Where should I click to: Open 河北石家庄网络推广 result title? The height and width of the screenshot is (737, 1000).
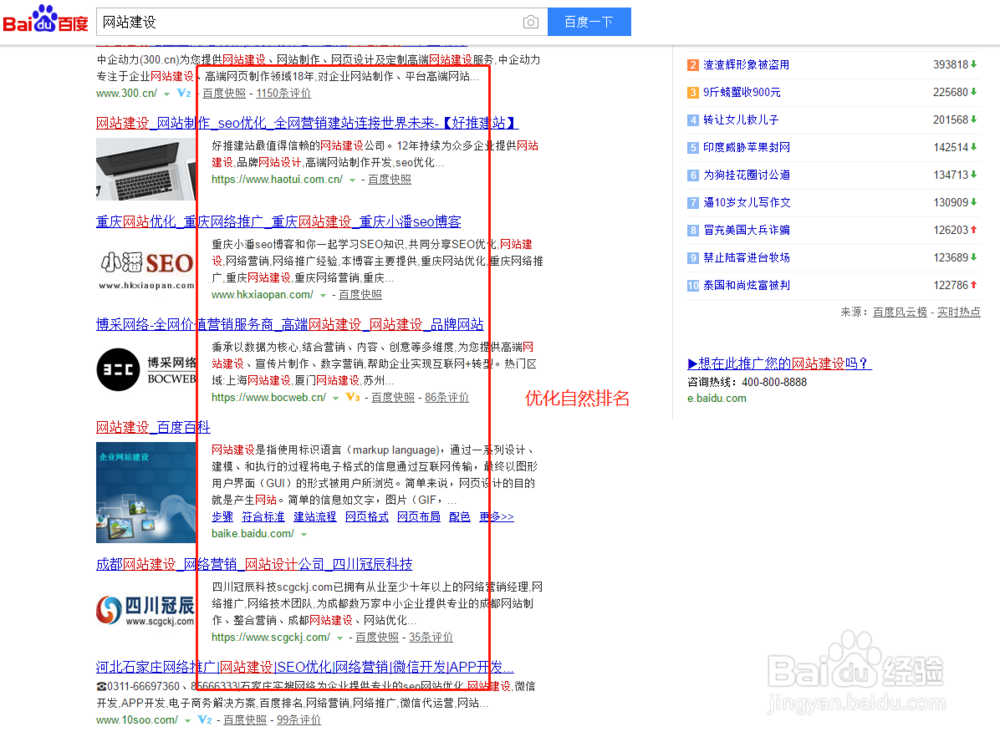(305, 667)
